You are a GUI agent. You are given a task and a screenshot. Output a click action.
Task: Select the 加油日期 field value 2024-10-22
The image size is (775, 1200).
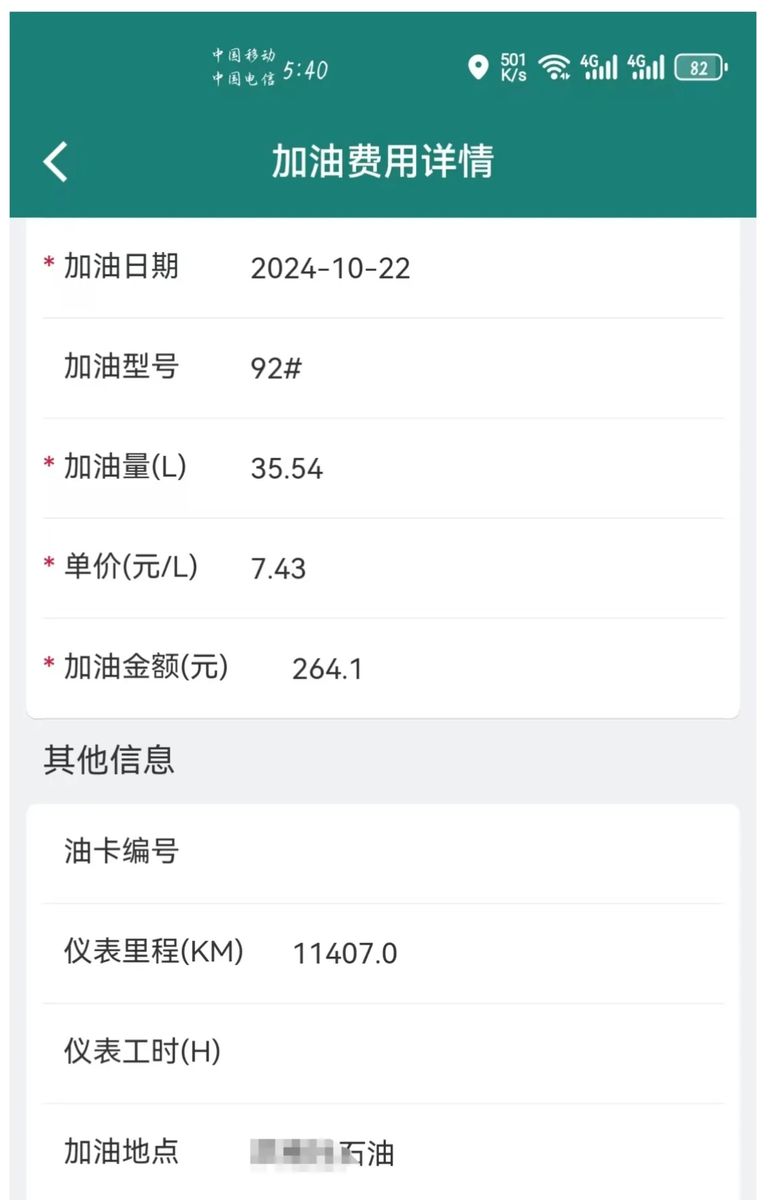330,269
